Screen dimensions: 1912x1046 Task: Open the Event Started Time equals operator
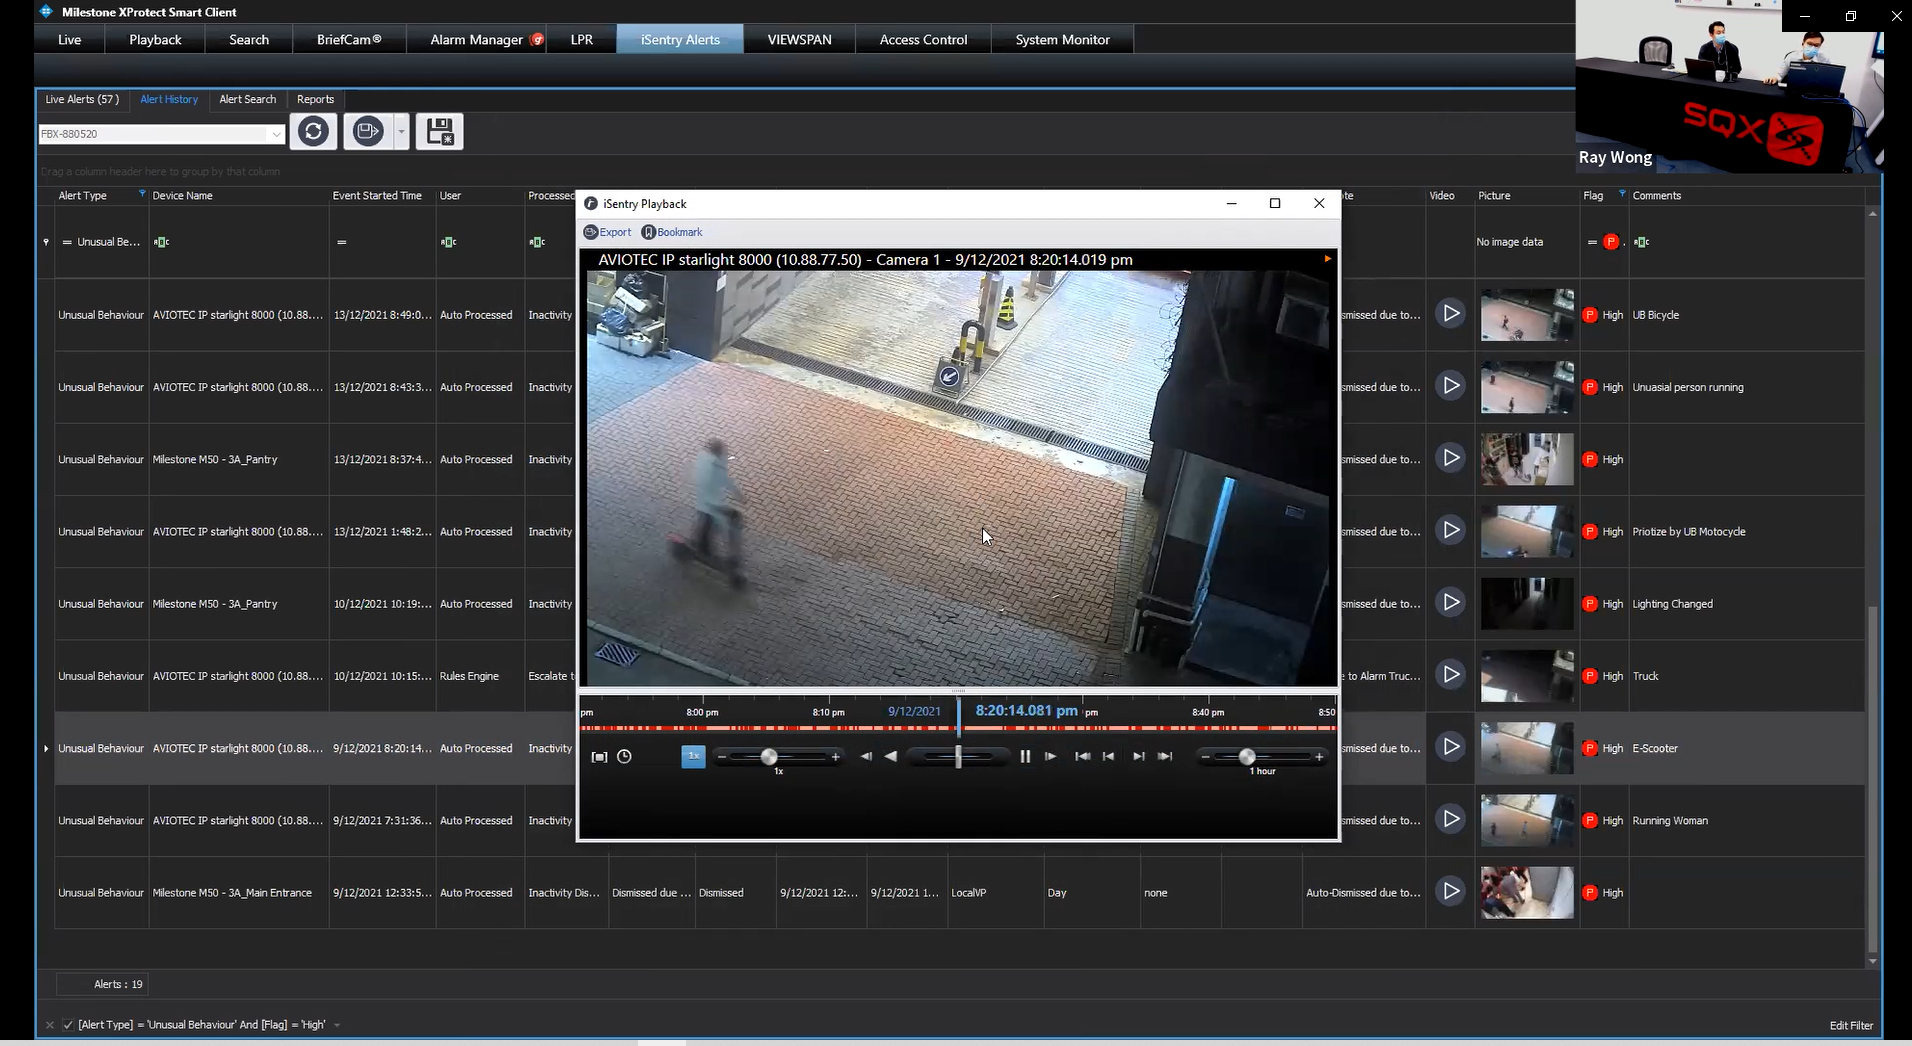[341, 242]
